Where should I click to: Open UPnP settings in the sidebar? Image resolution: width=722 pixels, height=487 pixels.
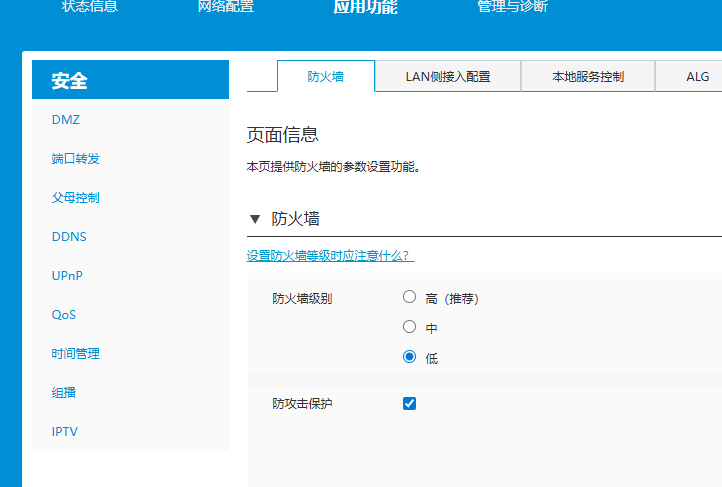click(67, 276)
